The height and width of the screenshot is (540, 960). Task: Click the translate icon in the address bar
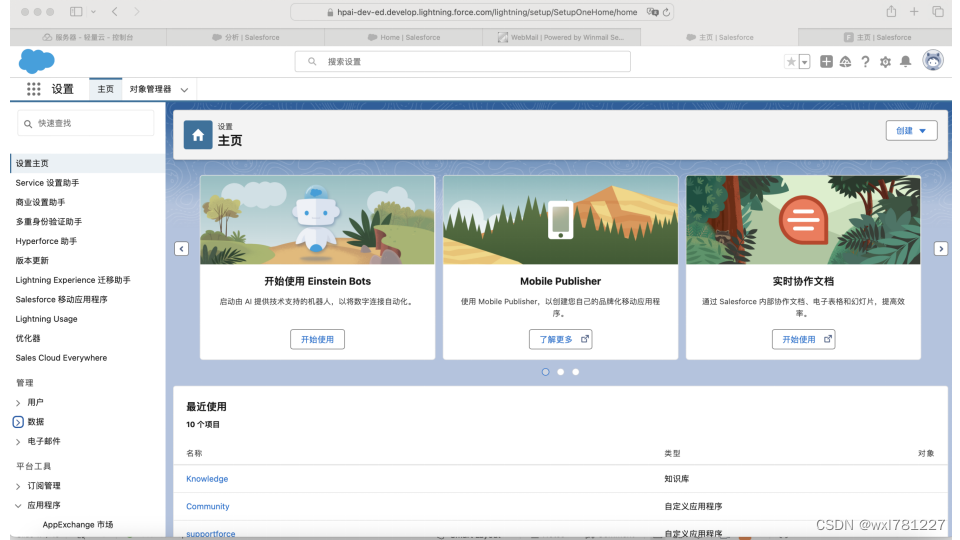tap(653, 12)
